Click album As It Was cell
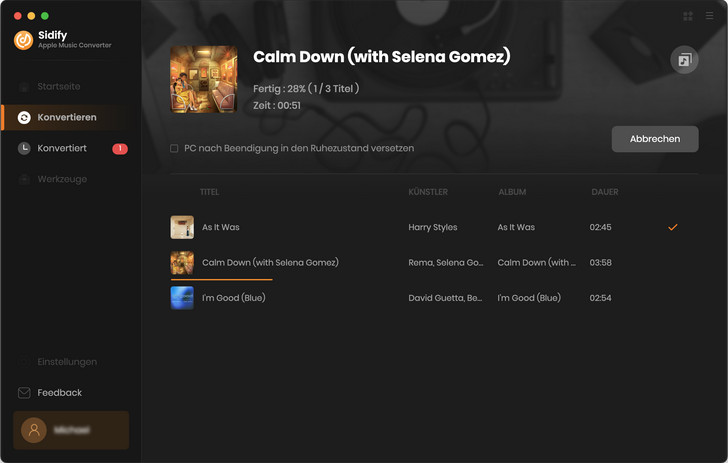 coord(516,227)
